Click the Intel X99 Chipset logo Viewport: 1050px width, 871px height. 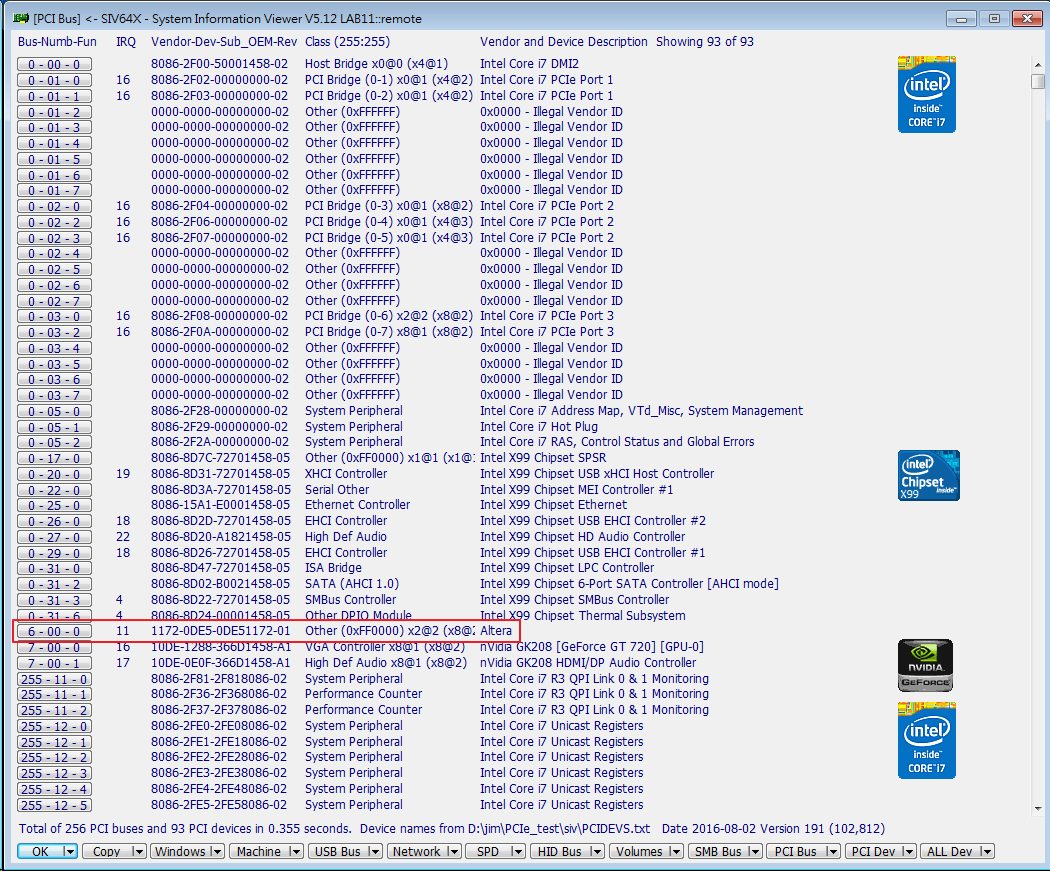coord(929,475)
